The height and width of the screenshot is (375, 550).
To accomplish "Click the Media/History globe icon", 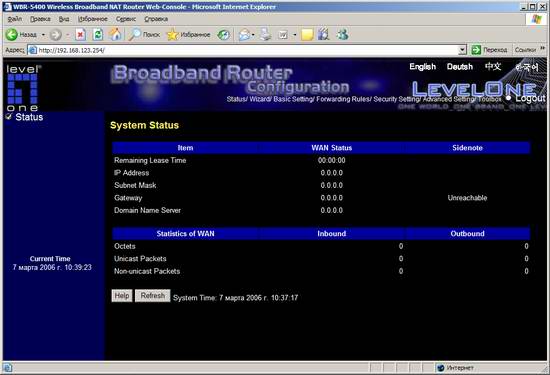I will tap(223, 34).
